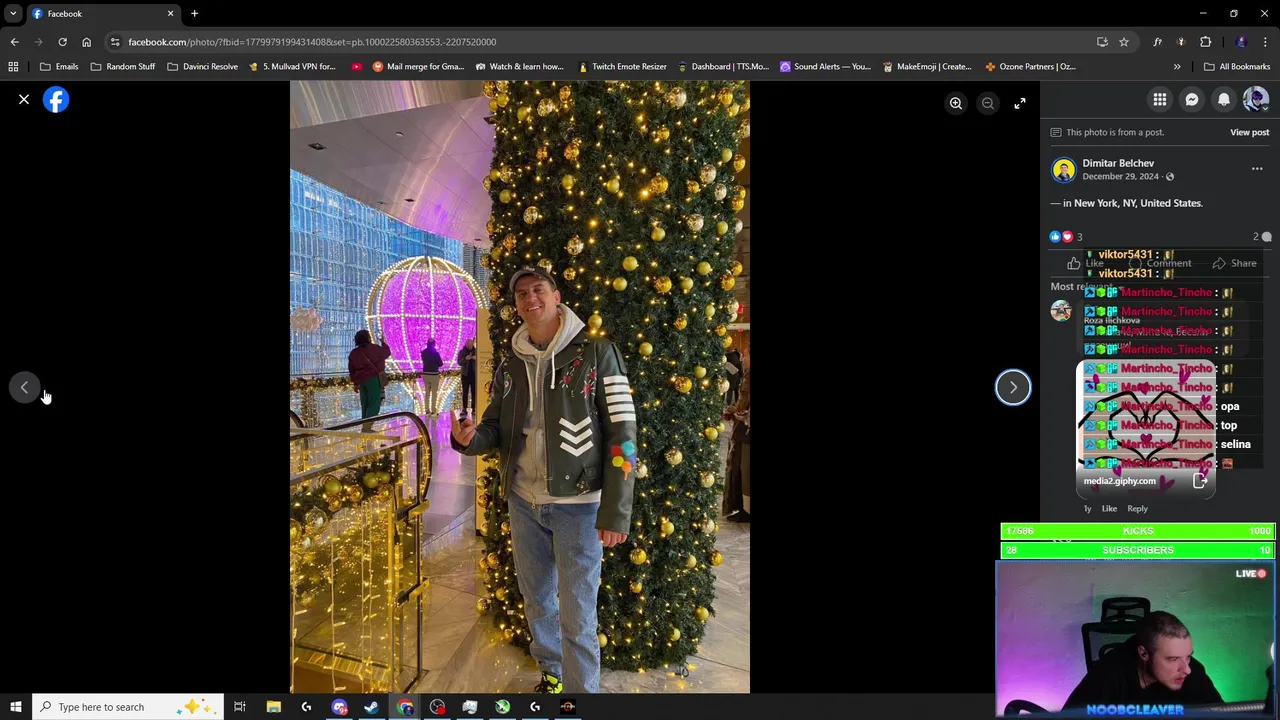1280x720 pixels.
Task: Open the Chrome home page button
Action: [86, 42]
